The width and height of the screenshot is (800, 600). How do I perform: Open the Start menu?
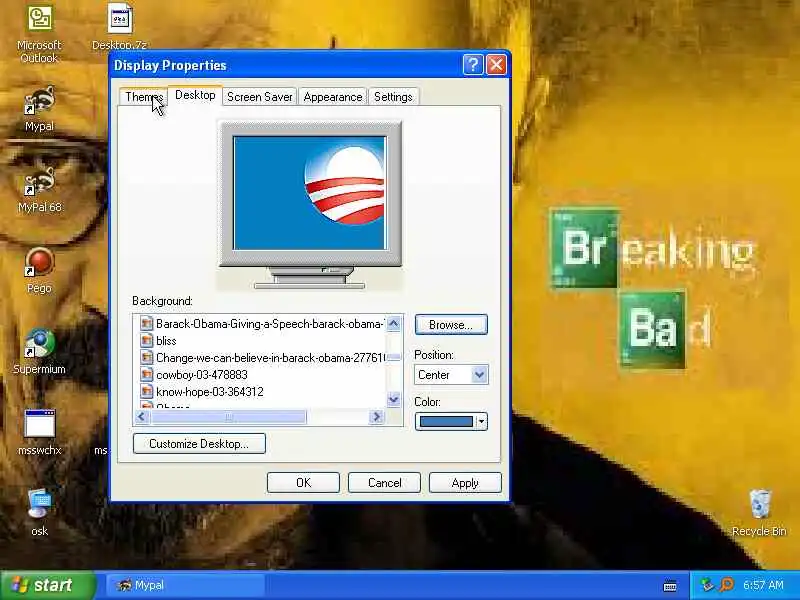[48, 585]
